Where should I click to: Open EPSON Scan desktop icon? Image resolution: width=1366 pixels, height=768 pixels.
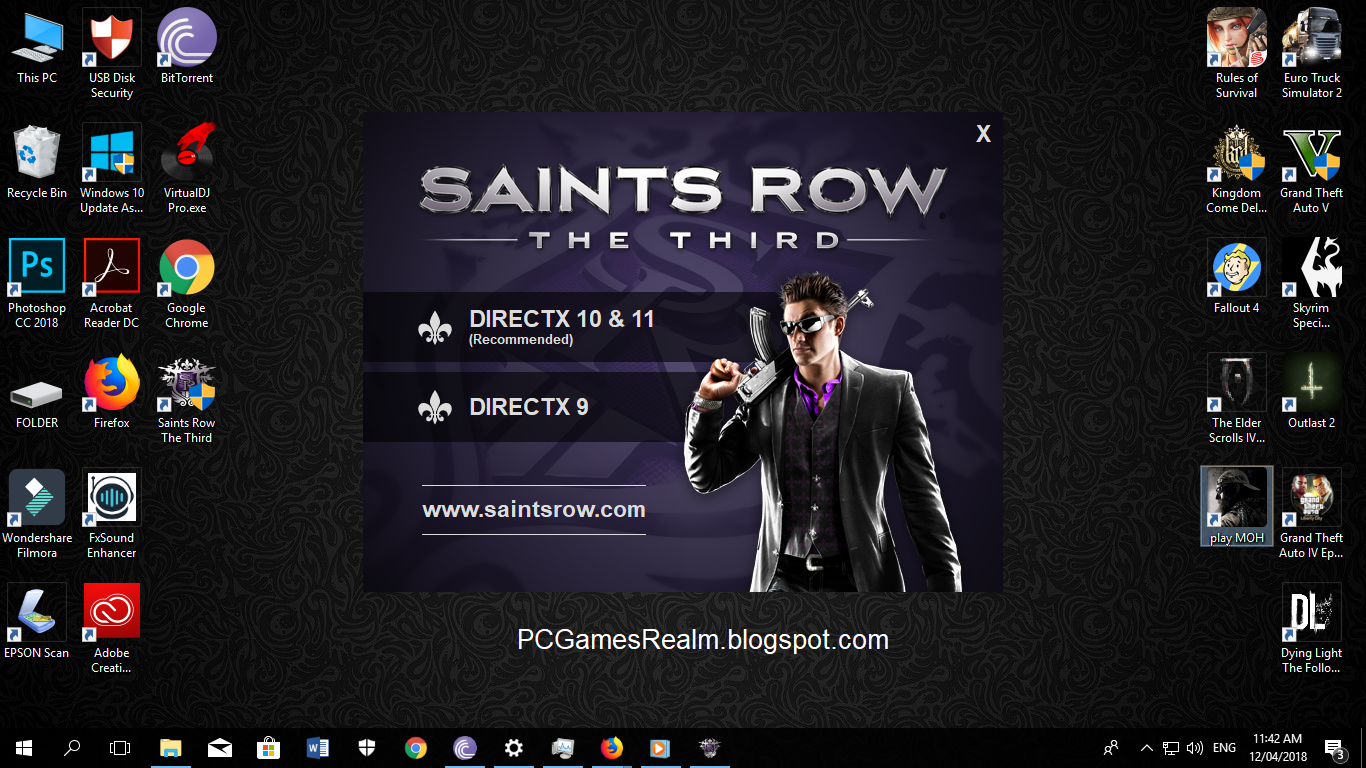[x=37, y=622]
